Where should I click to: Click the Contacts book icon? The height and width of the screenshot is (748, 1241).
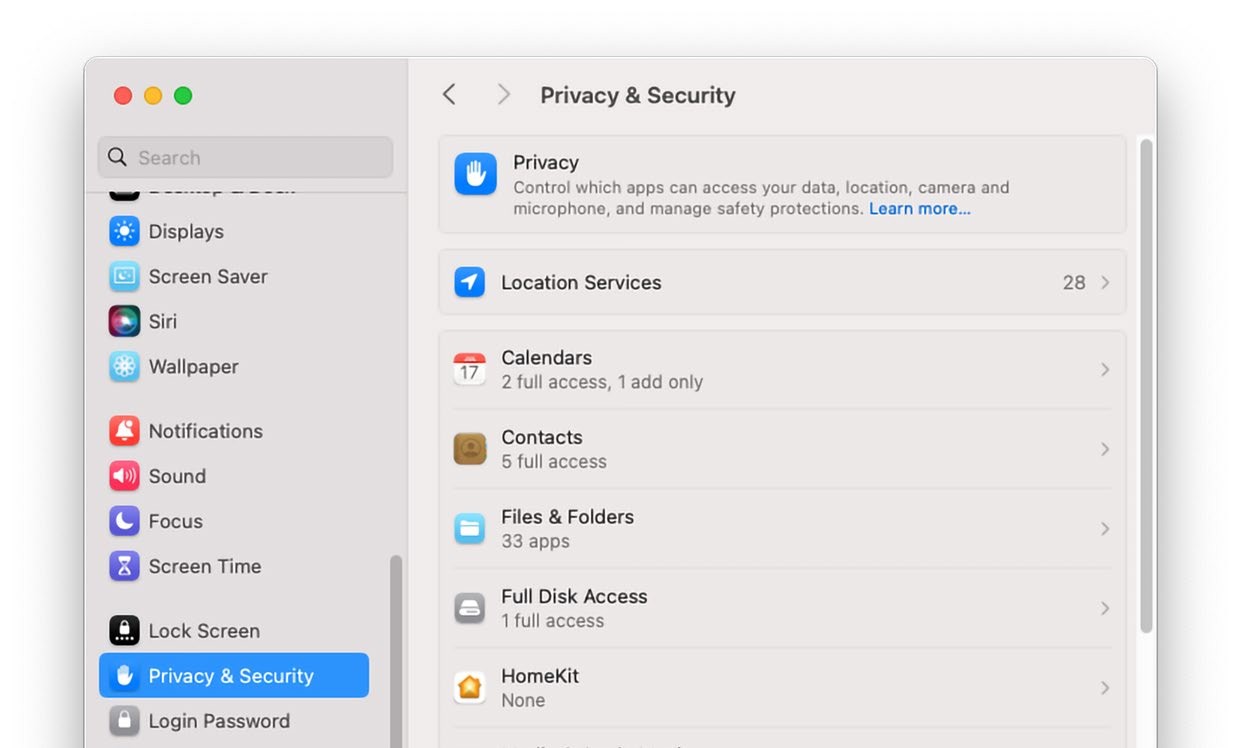[470, 449]
